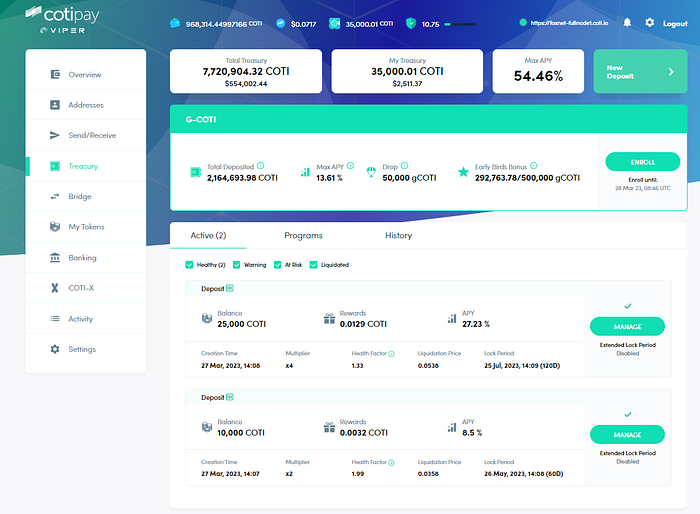Show G-COTI Max APY info icon
Screen dimensions: 700x514
[x=350, y=166]
